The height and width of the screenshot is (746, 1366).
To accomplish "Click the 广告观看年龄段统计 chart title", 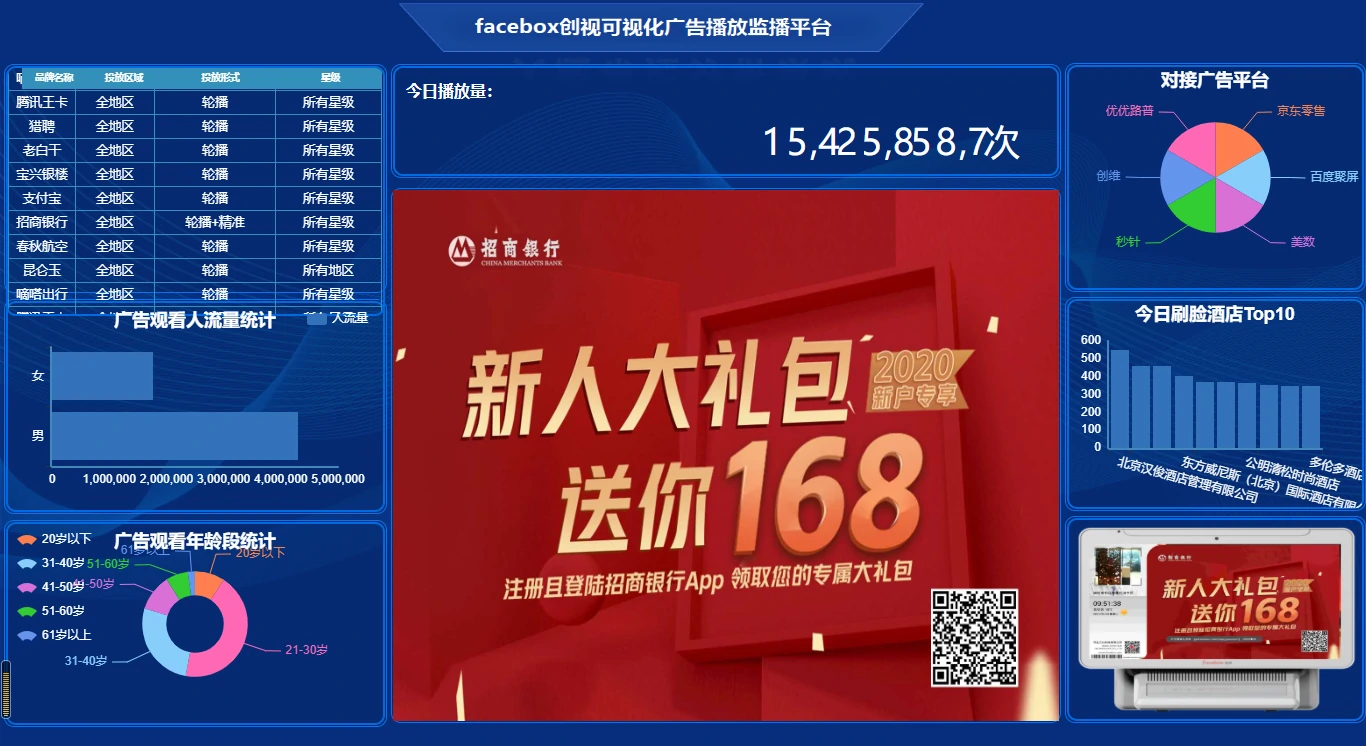I will coord(195,541).
